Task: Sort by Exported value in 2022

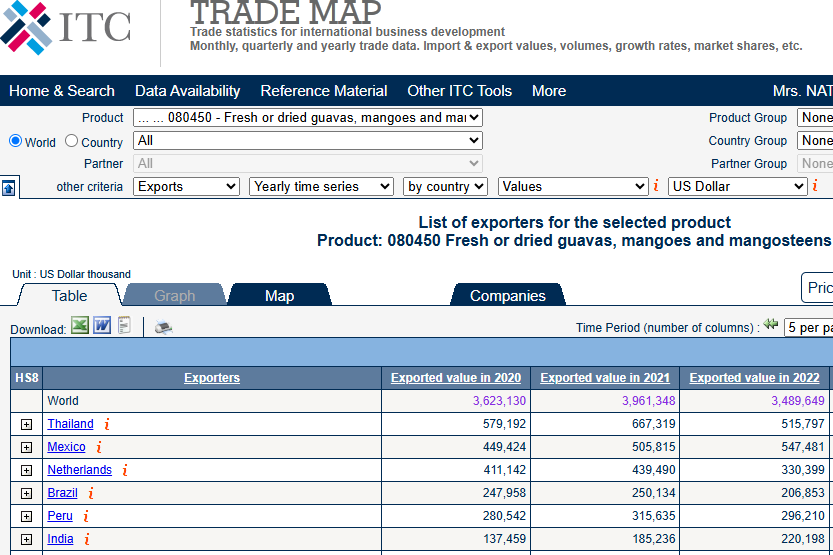Action: 754,378
